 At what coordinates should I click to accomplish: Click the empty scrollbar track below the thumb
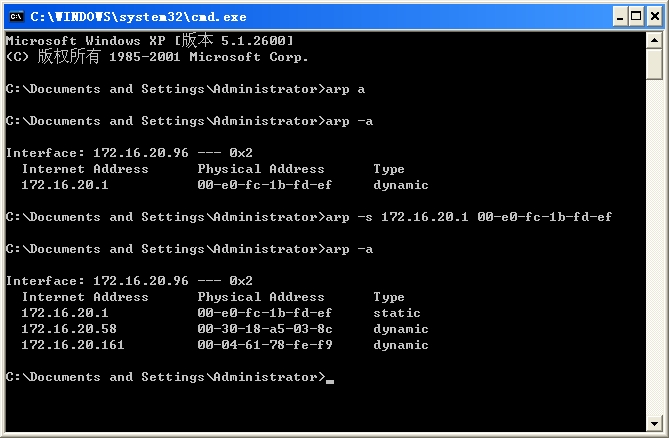pos(654,250)
